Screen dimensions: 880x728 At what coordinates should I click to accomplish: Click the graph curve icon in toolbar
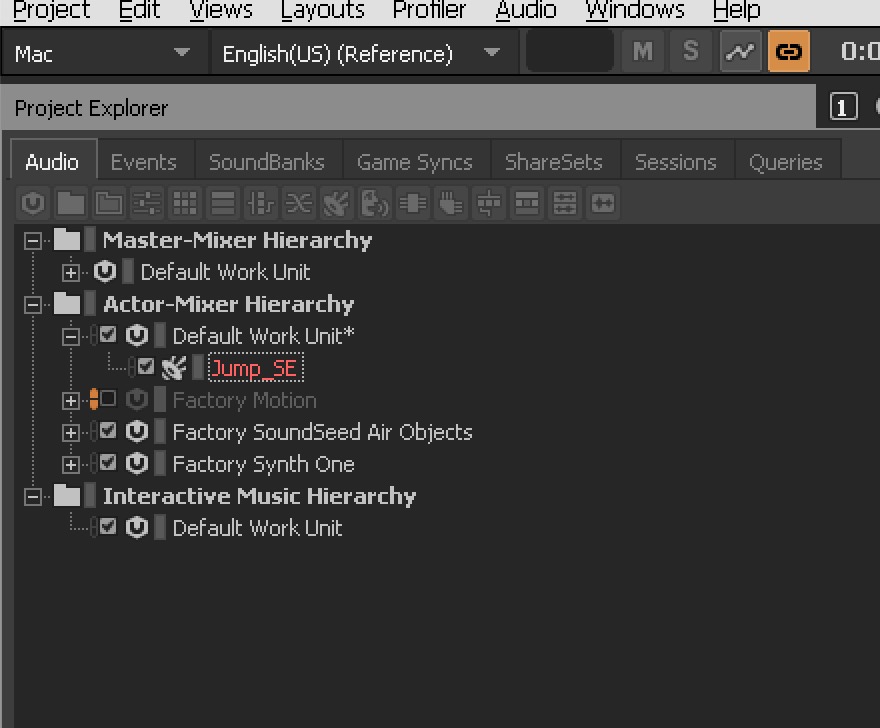[x=740, y=52]
